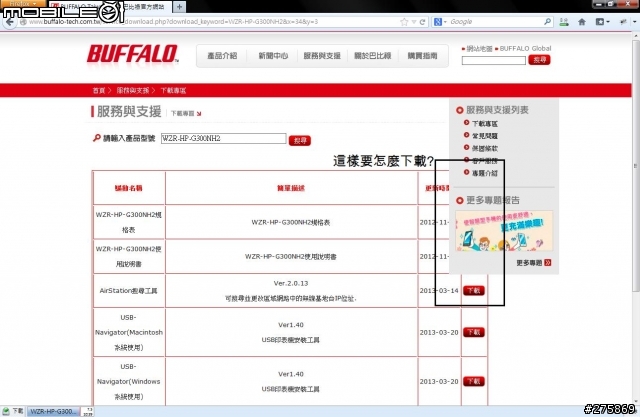Go to 首頁 in breadcrumb

pos(99,91)
